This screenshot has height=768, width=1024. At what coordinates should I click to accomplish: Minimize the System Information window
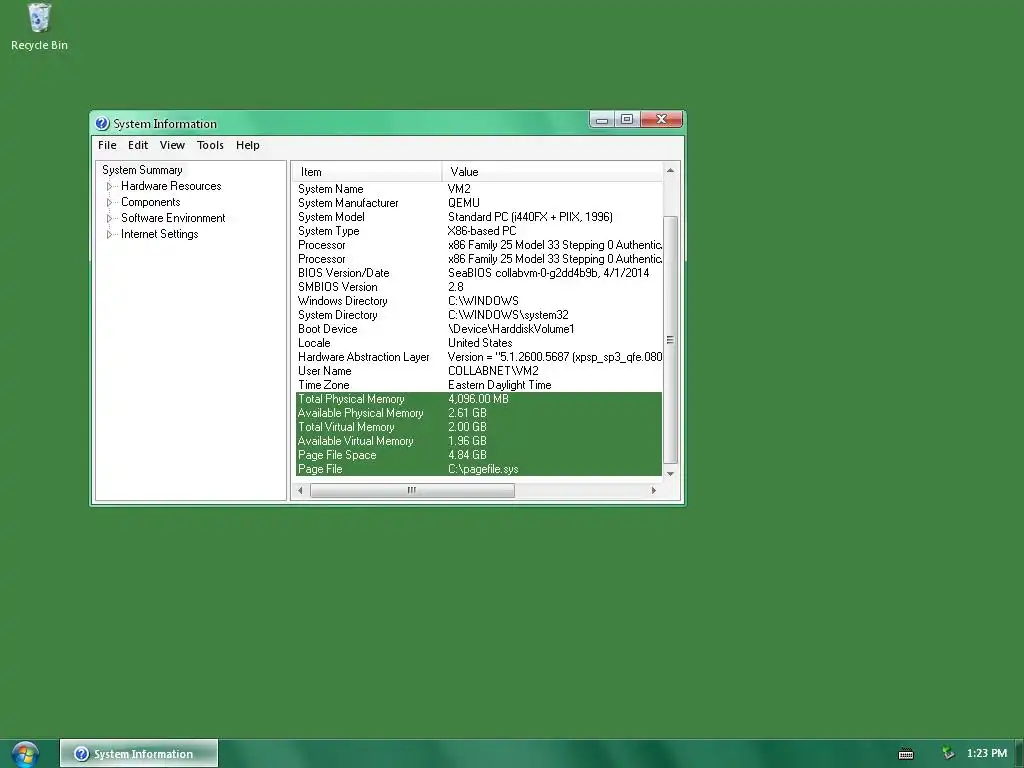(602, 120)
